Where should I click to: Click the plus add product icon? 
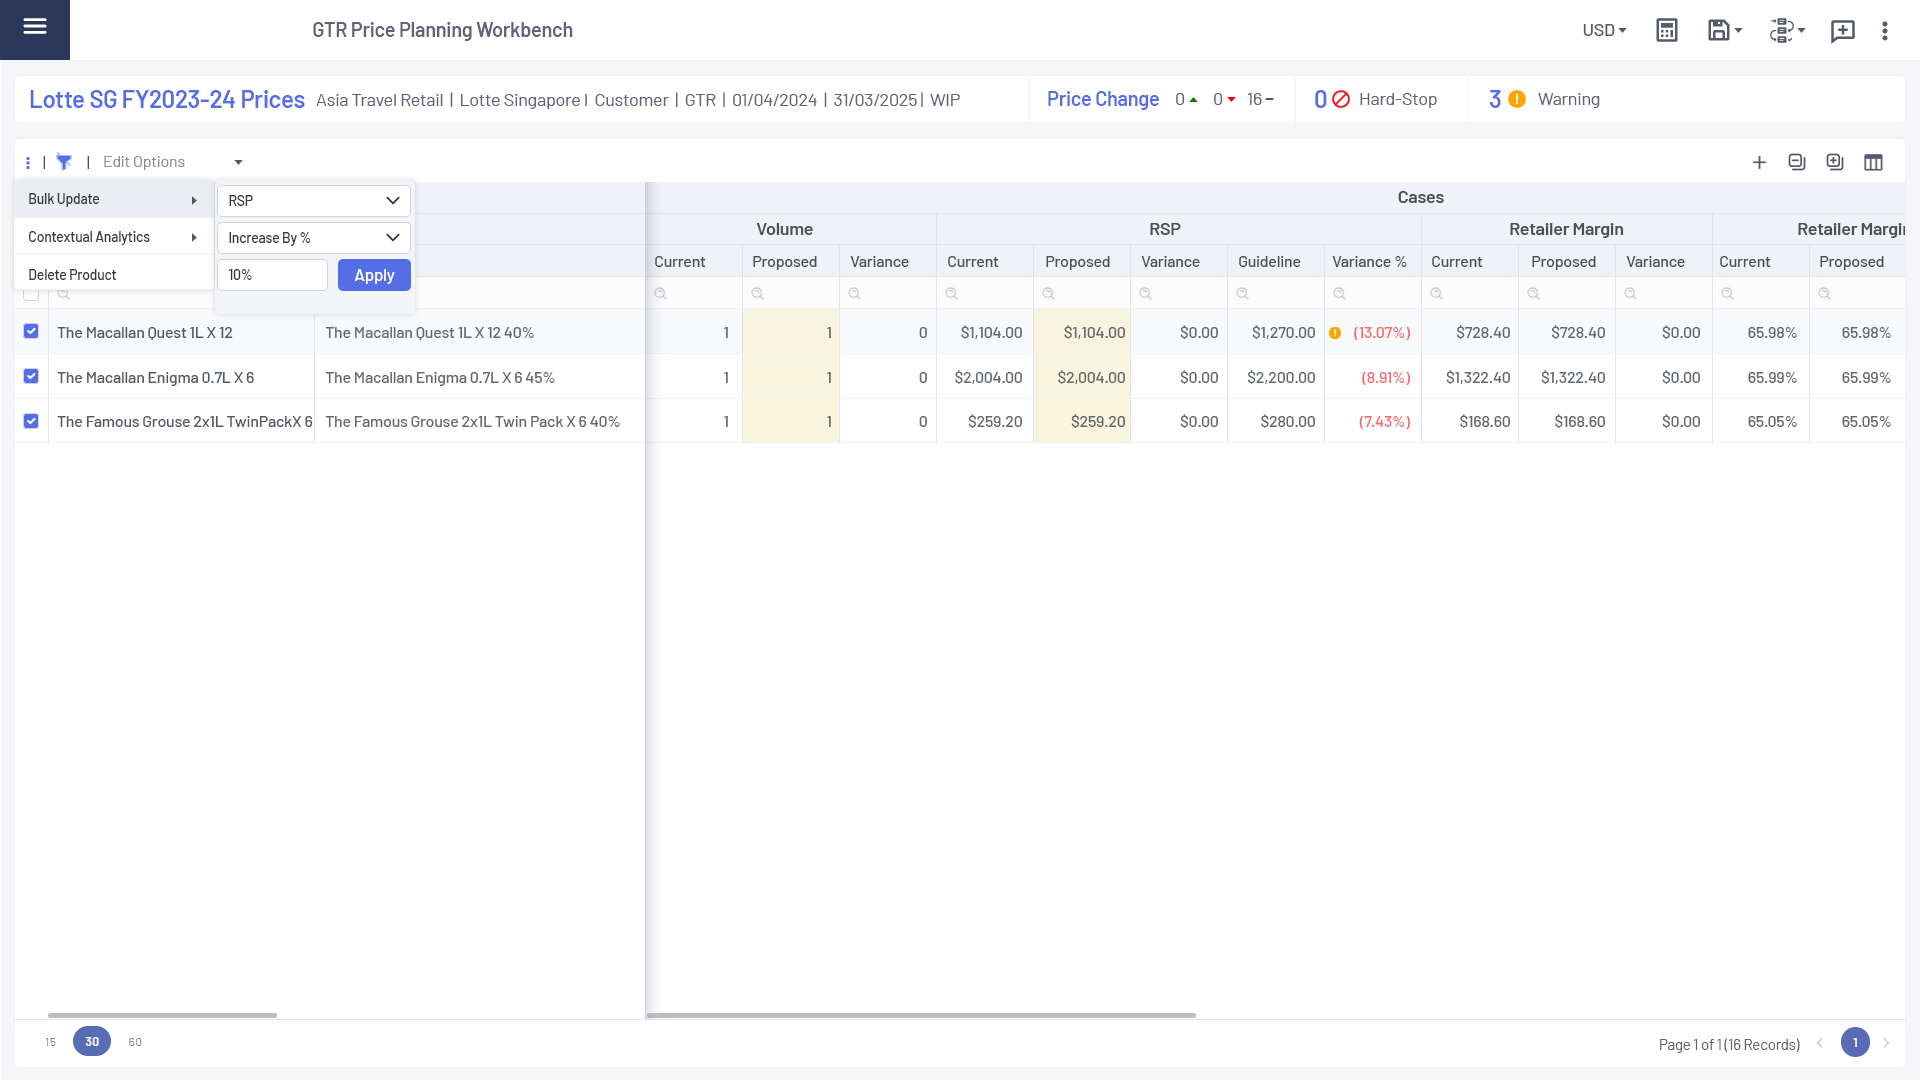pyautogui.click(x=1759, y=162)
